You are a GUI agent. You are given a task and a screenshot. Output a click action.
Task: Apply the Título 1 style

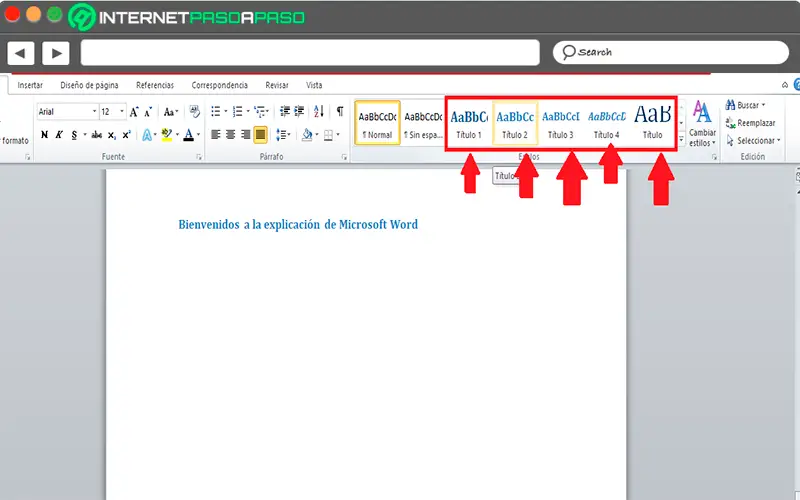(469, 123)
